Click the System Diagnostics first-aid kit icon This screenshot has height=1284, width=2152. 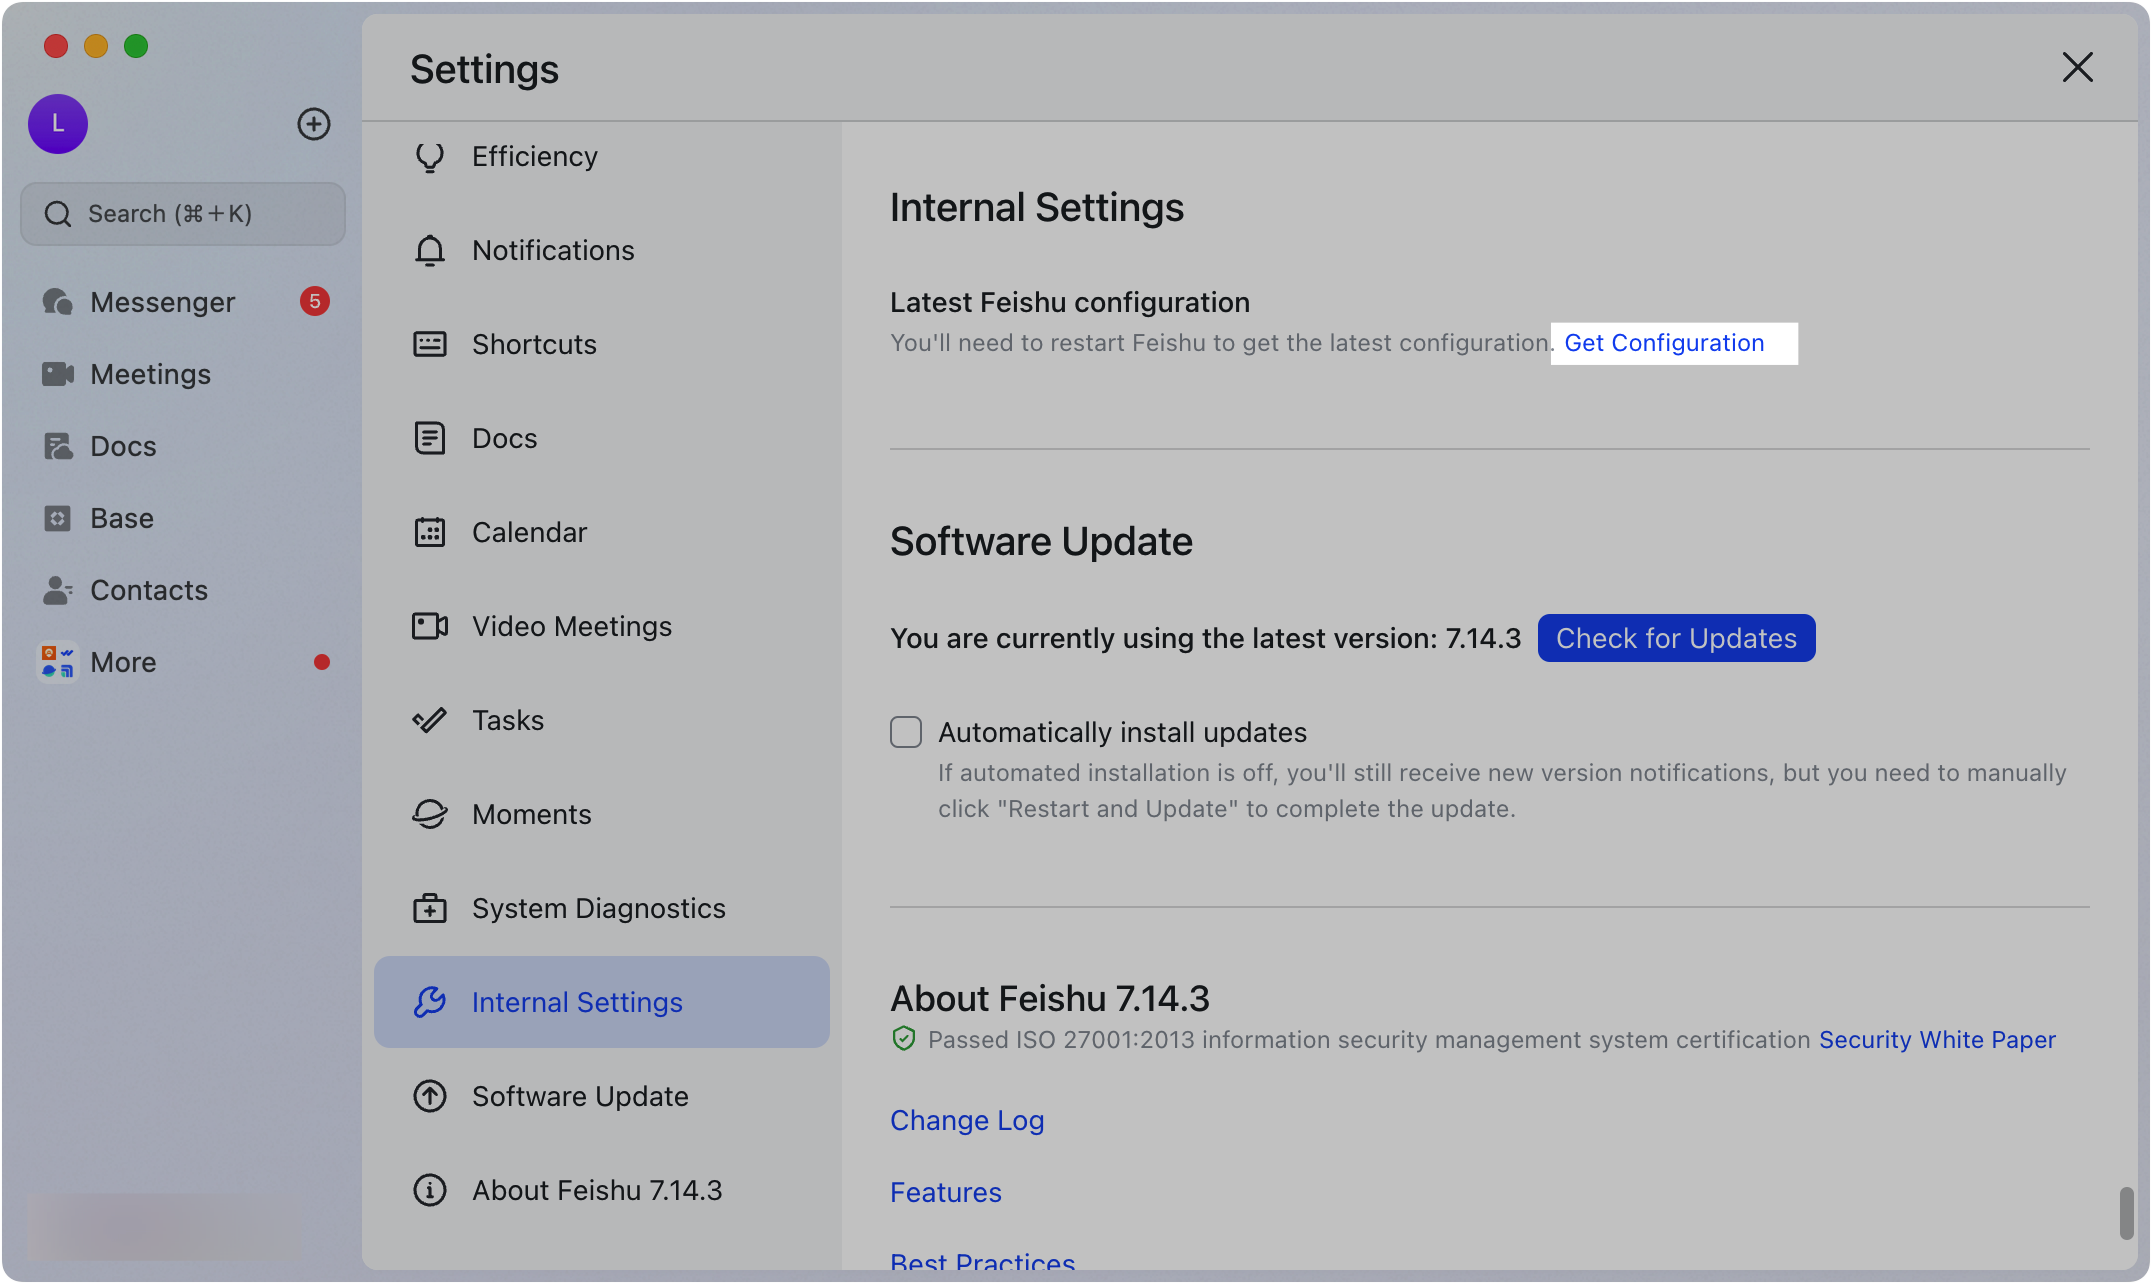[430, 908]
